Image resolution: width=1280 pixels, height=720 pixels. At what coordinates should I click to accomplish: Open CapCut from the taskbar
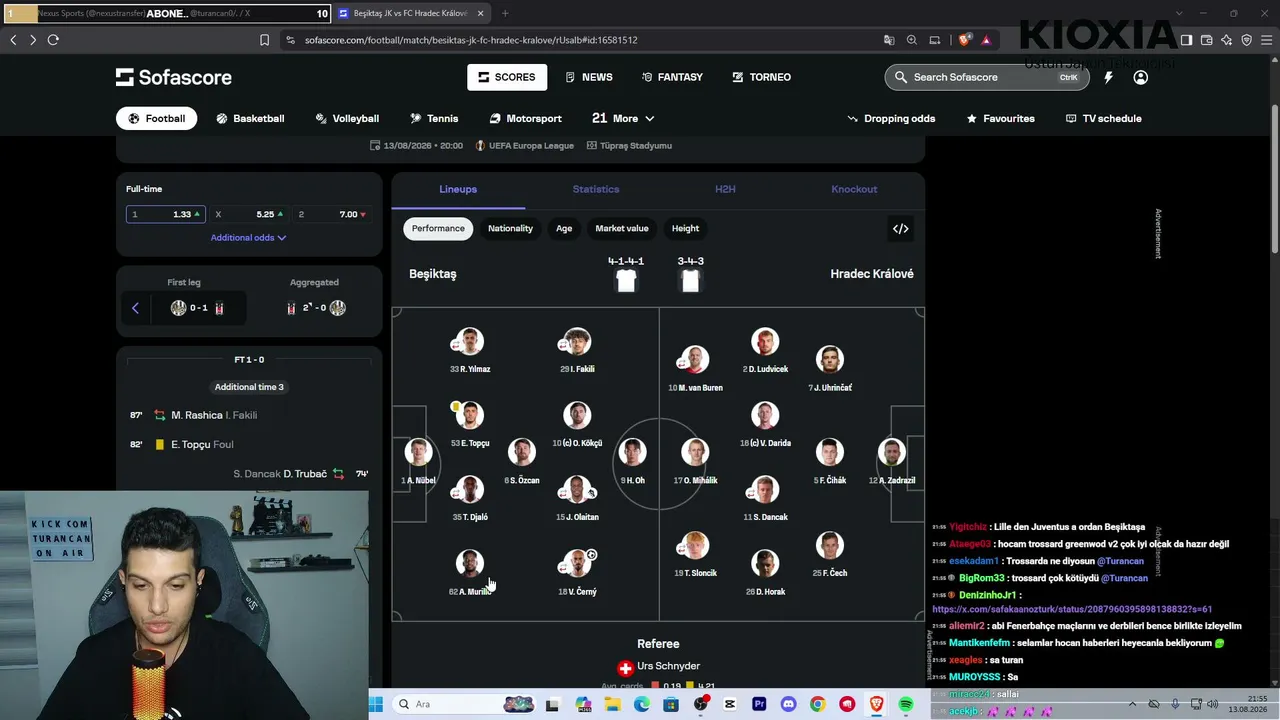pyautogui.click(x=730, y=704)
